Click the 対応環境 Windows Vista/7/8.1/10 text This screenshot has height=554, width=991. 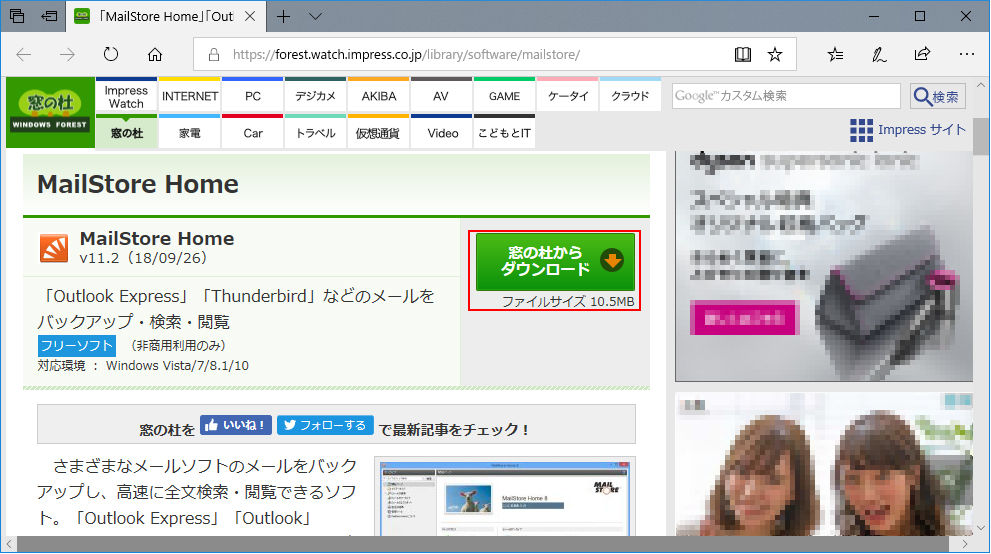point(143,365)
